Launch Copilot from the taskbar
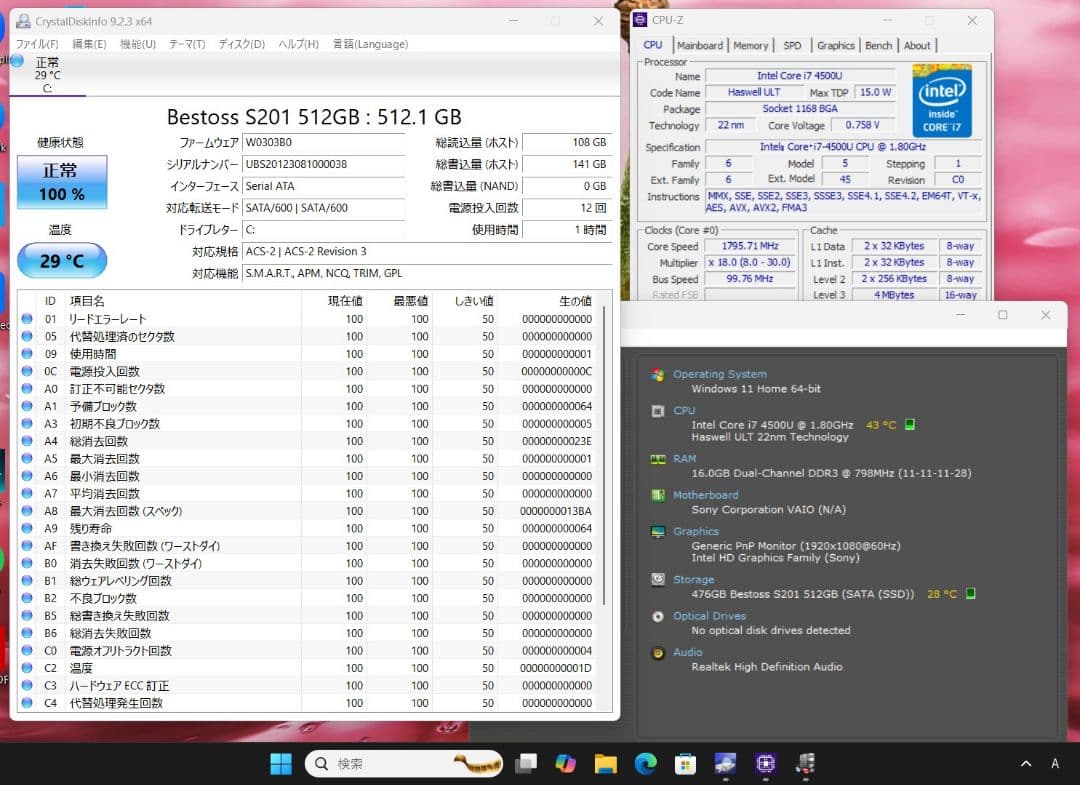1080x785 pixels. click(565, 763)
